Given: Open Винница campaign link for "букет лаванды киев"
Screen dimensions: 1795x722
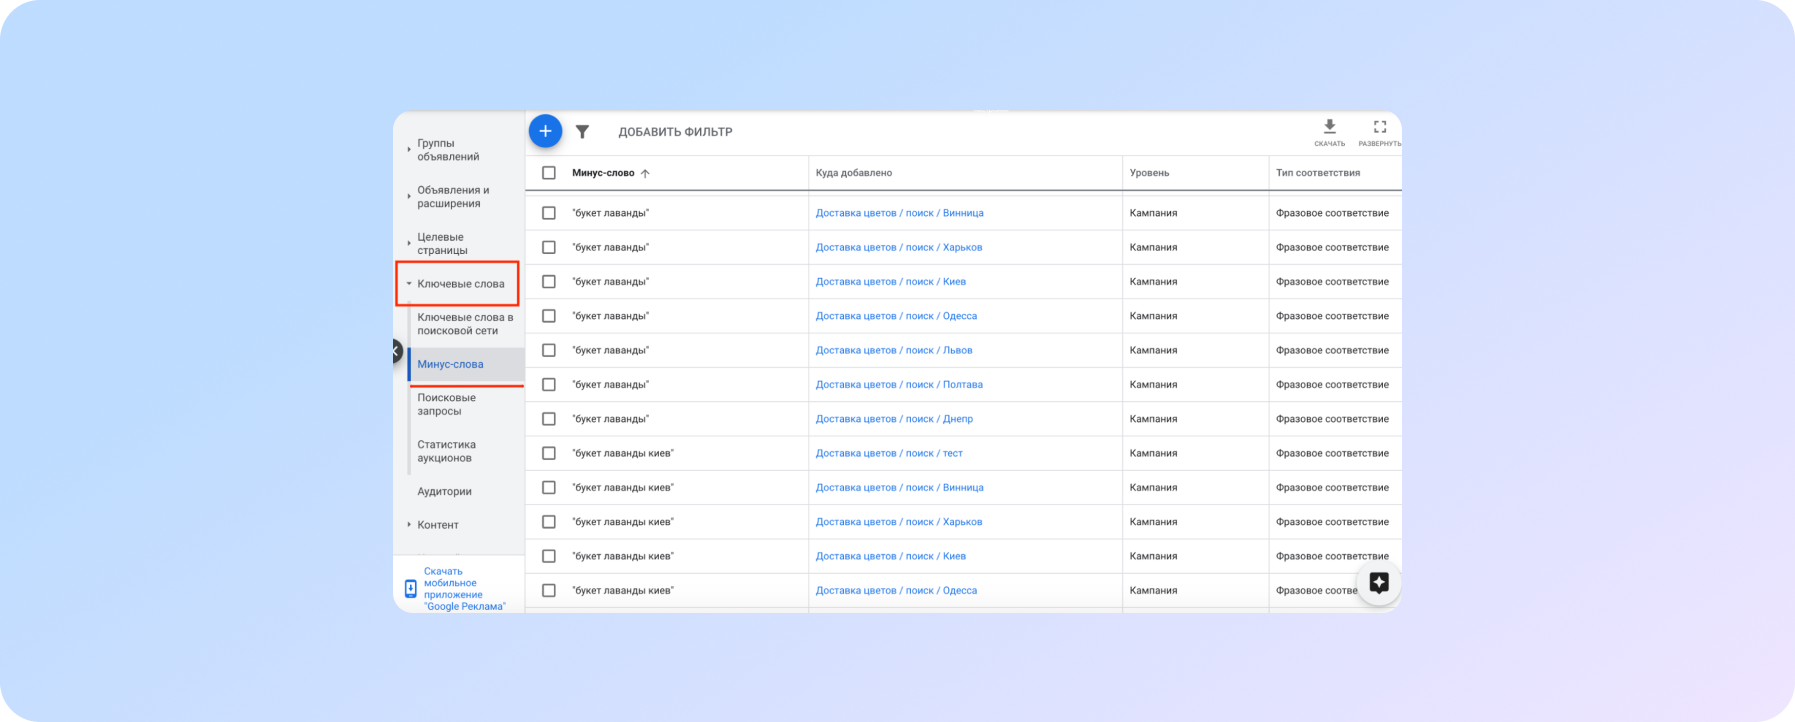Looking at the screenshot, I should (x=899, y=488).
